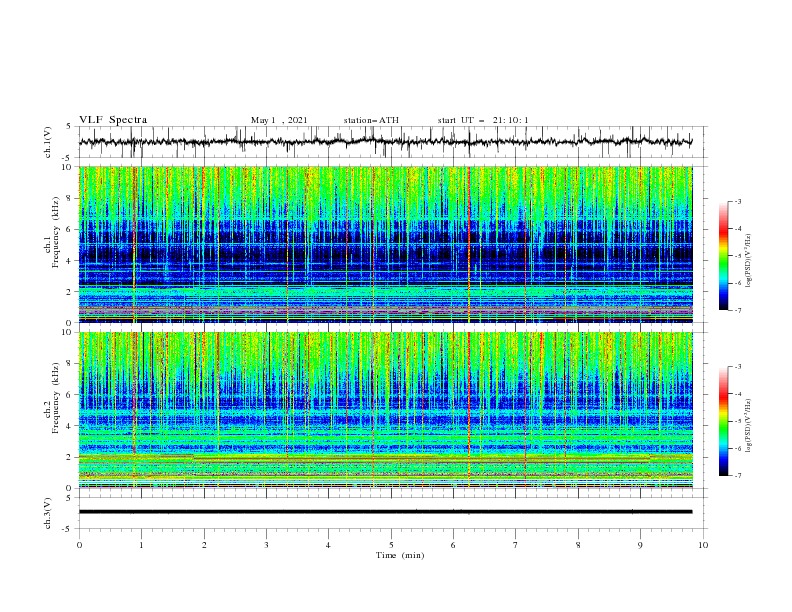Click the '-3' label on ch.1 colorbar
The width and height of the screenshot is (792, 612).
737,201
